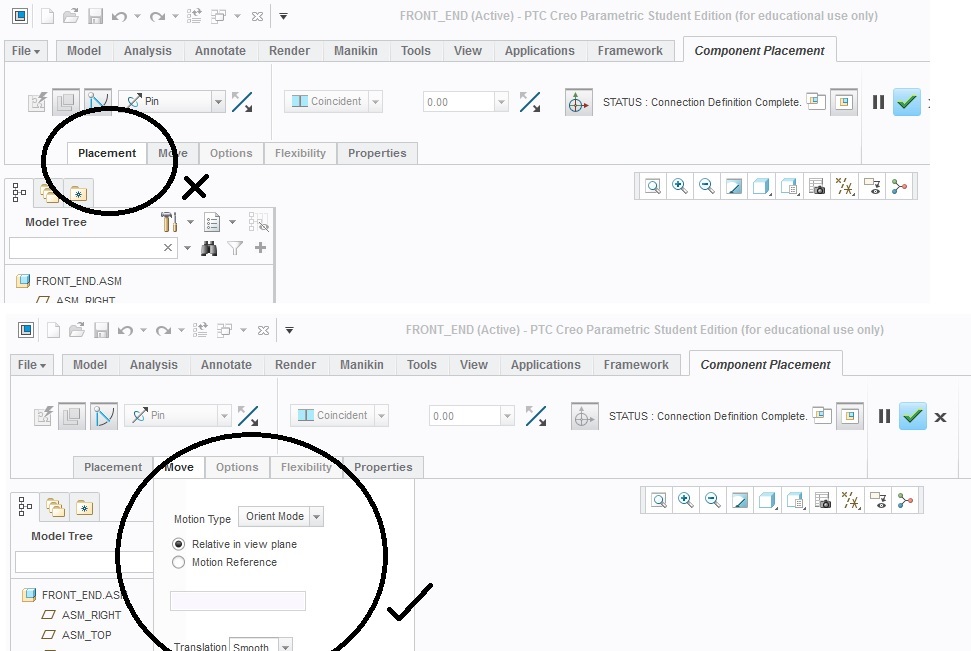Image resolution: width=971 pixels, height=651 pixels.
Task: Clear search X in upper Model Tree field
Action: [x=167, y=248]
